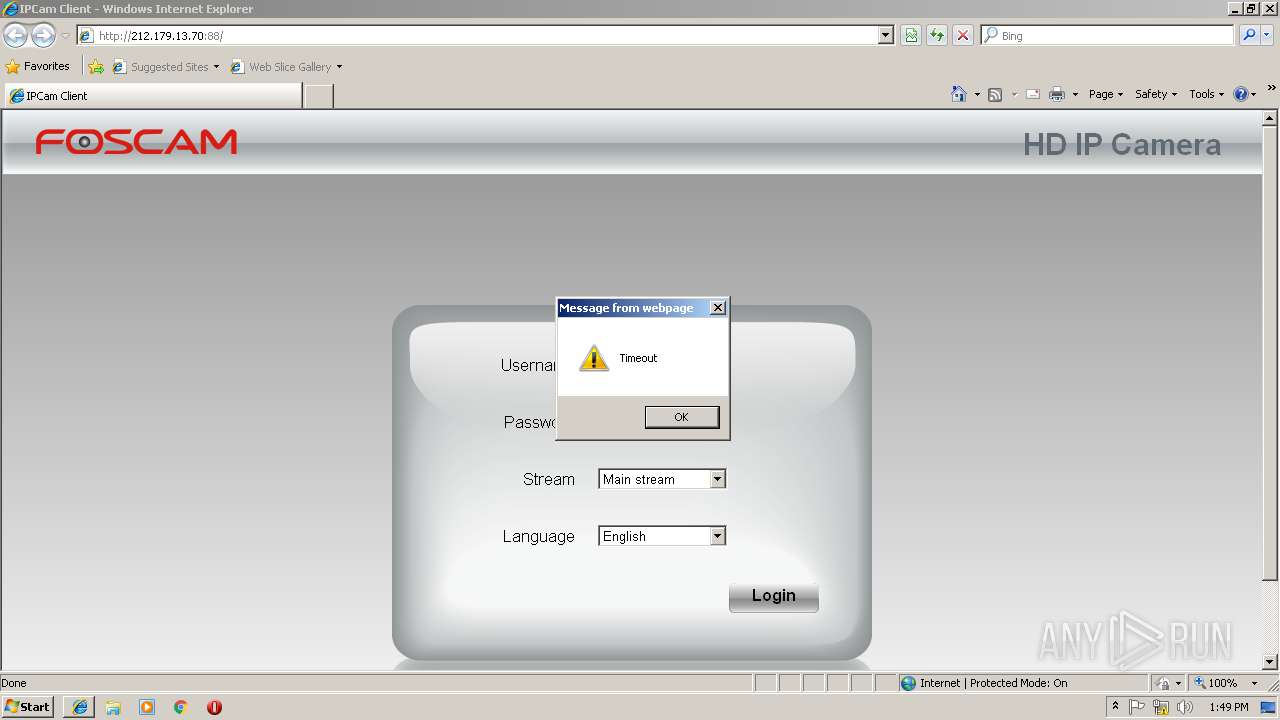The height and width of the screenshot is (720, 1280).
Task: Click the Action Center flag icon
Action: pos(1137,707)
